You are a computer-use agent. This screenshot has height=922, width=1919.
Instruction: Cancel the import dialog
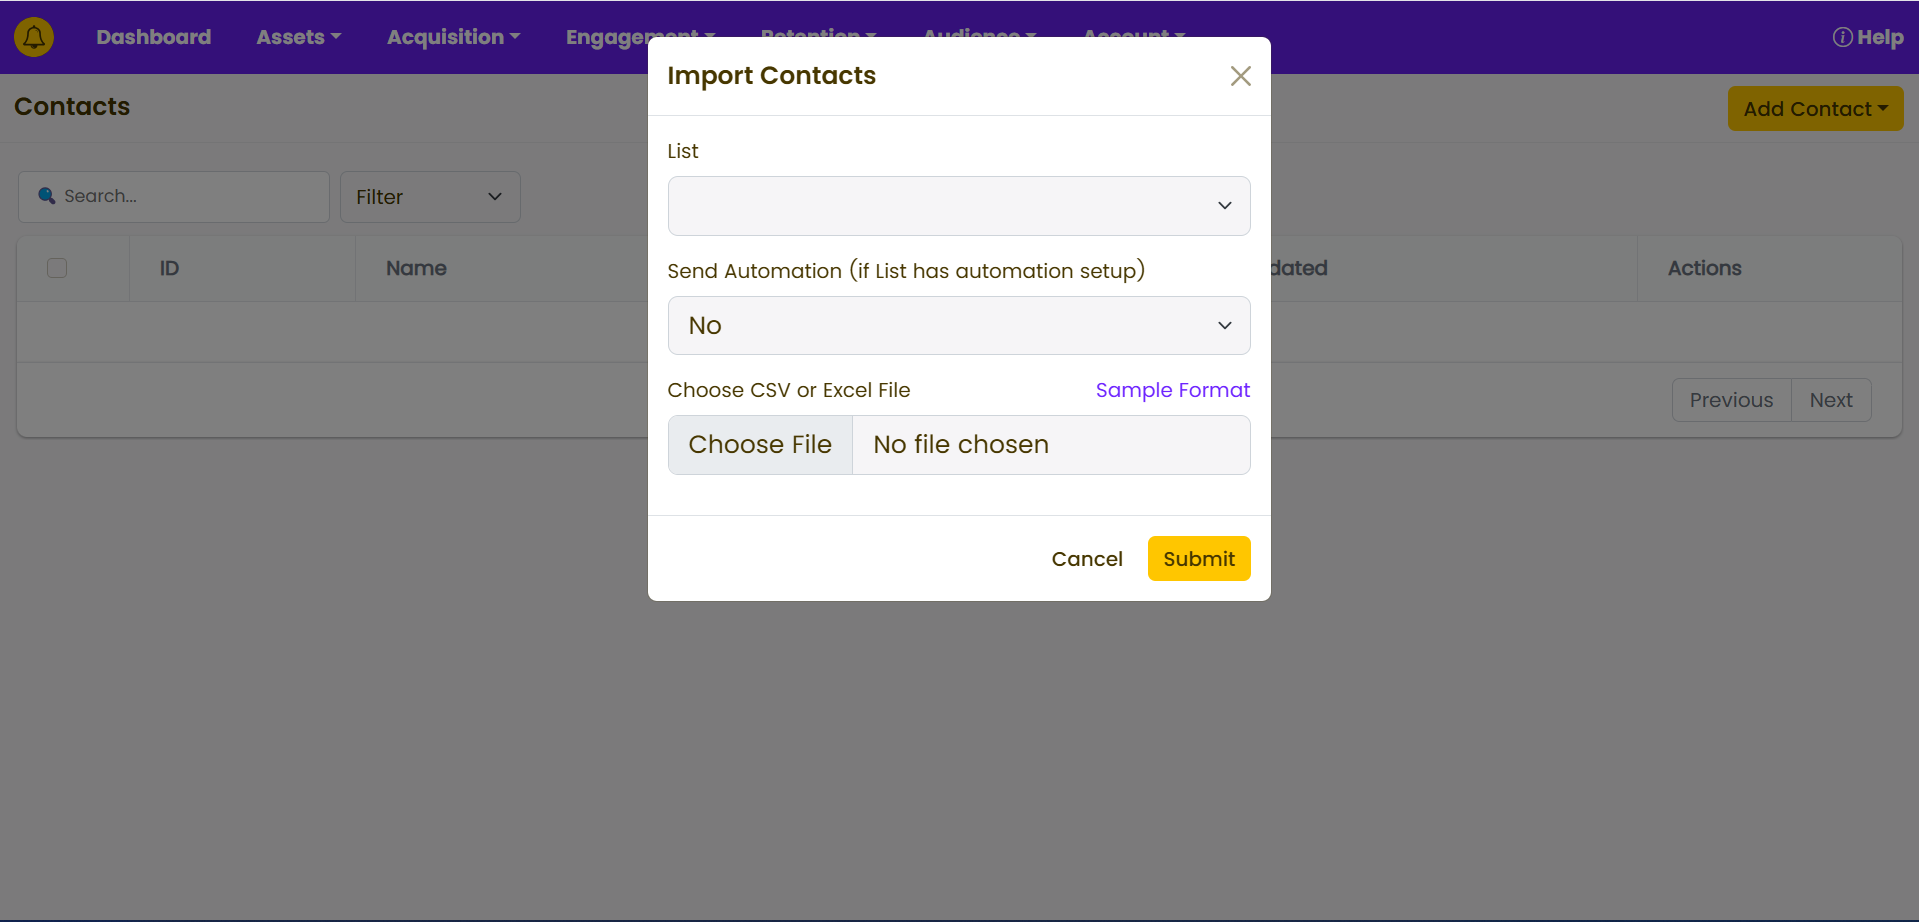[x=1086, y=559]
